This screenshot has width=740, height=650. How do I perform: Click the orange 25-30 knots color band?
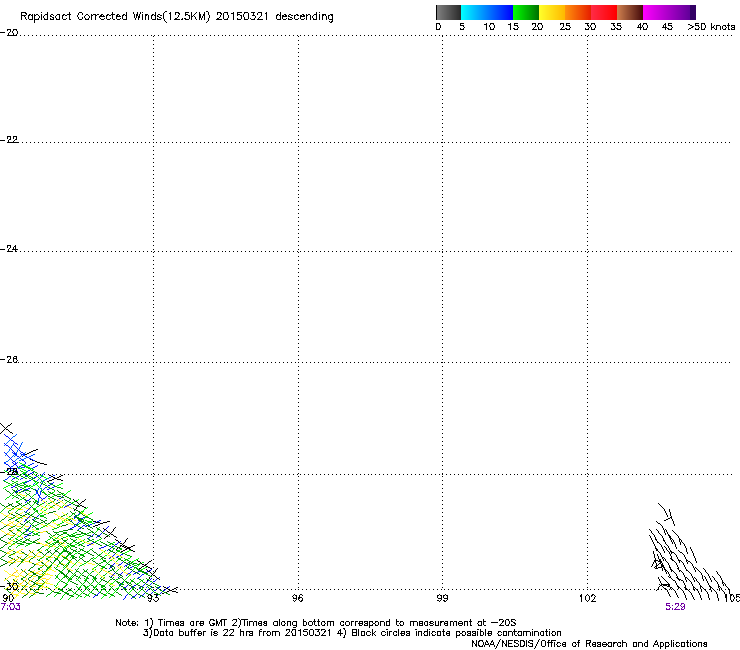click(578, 12)
